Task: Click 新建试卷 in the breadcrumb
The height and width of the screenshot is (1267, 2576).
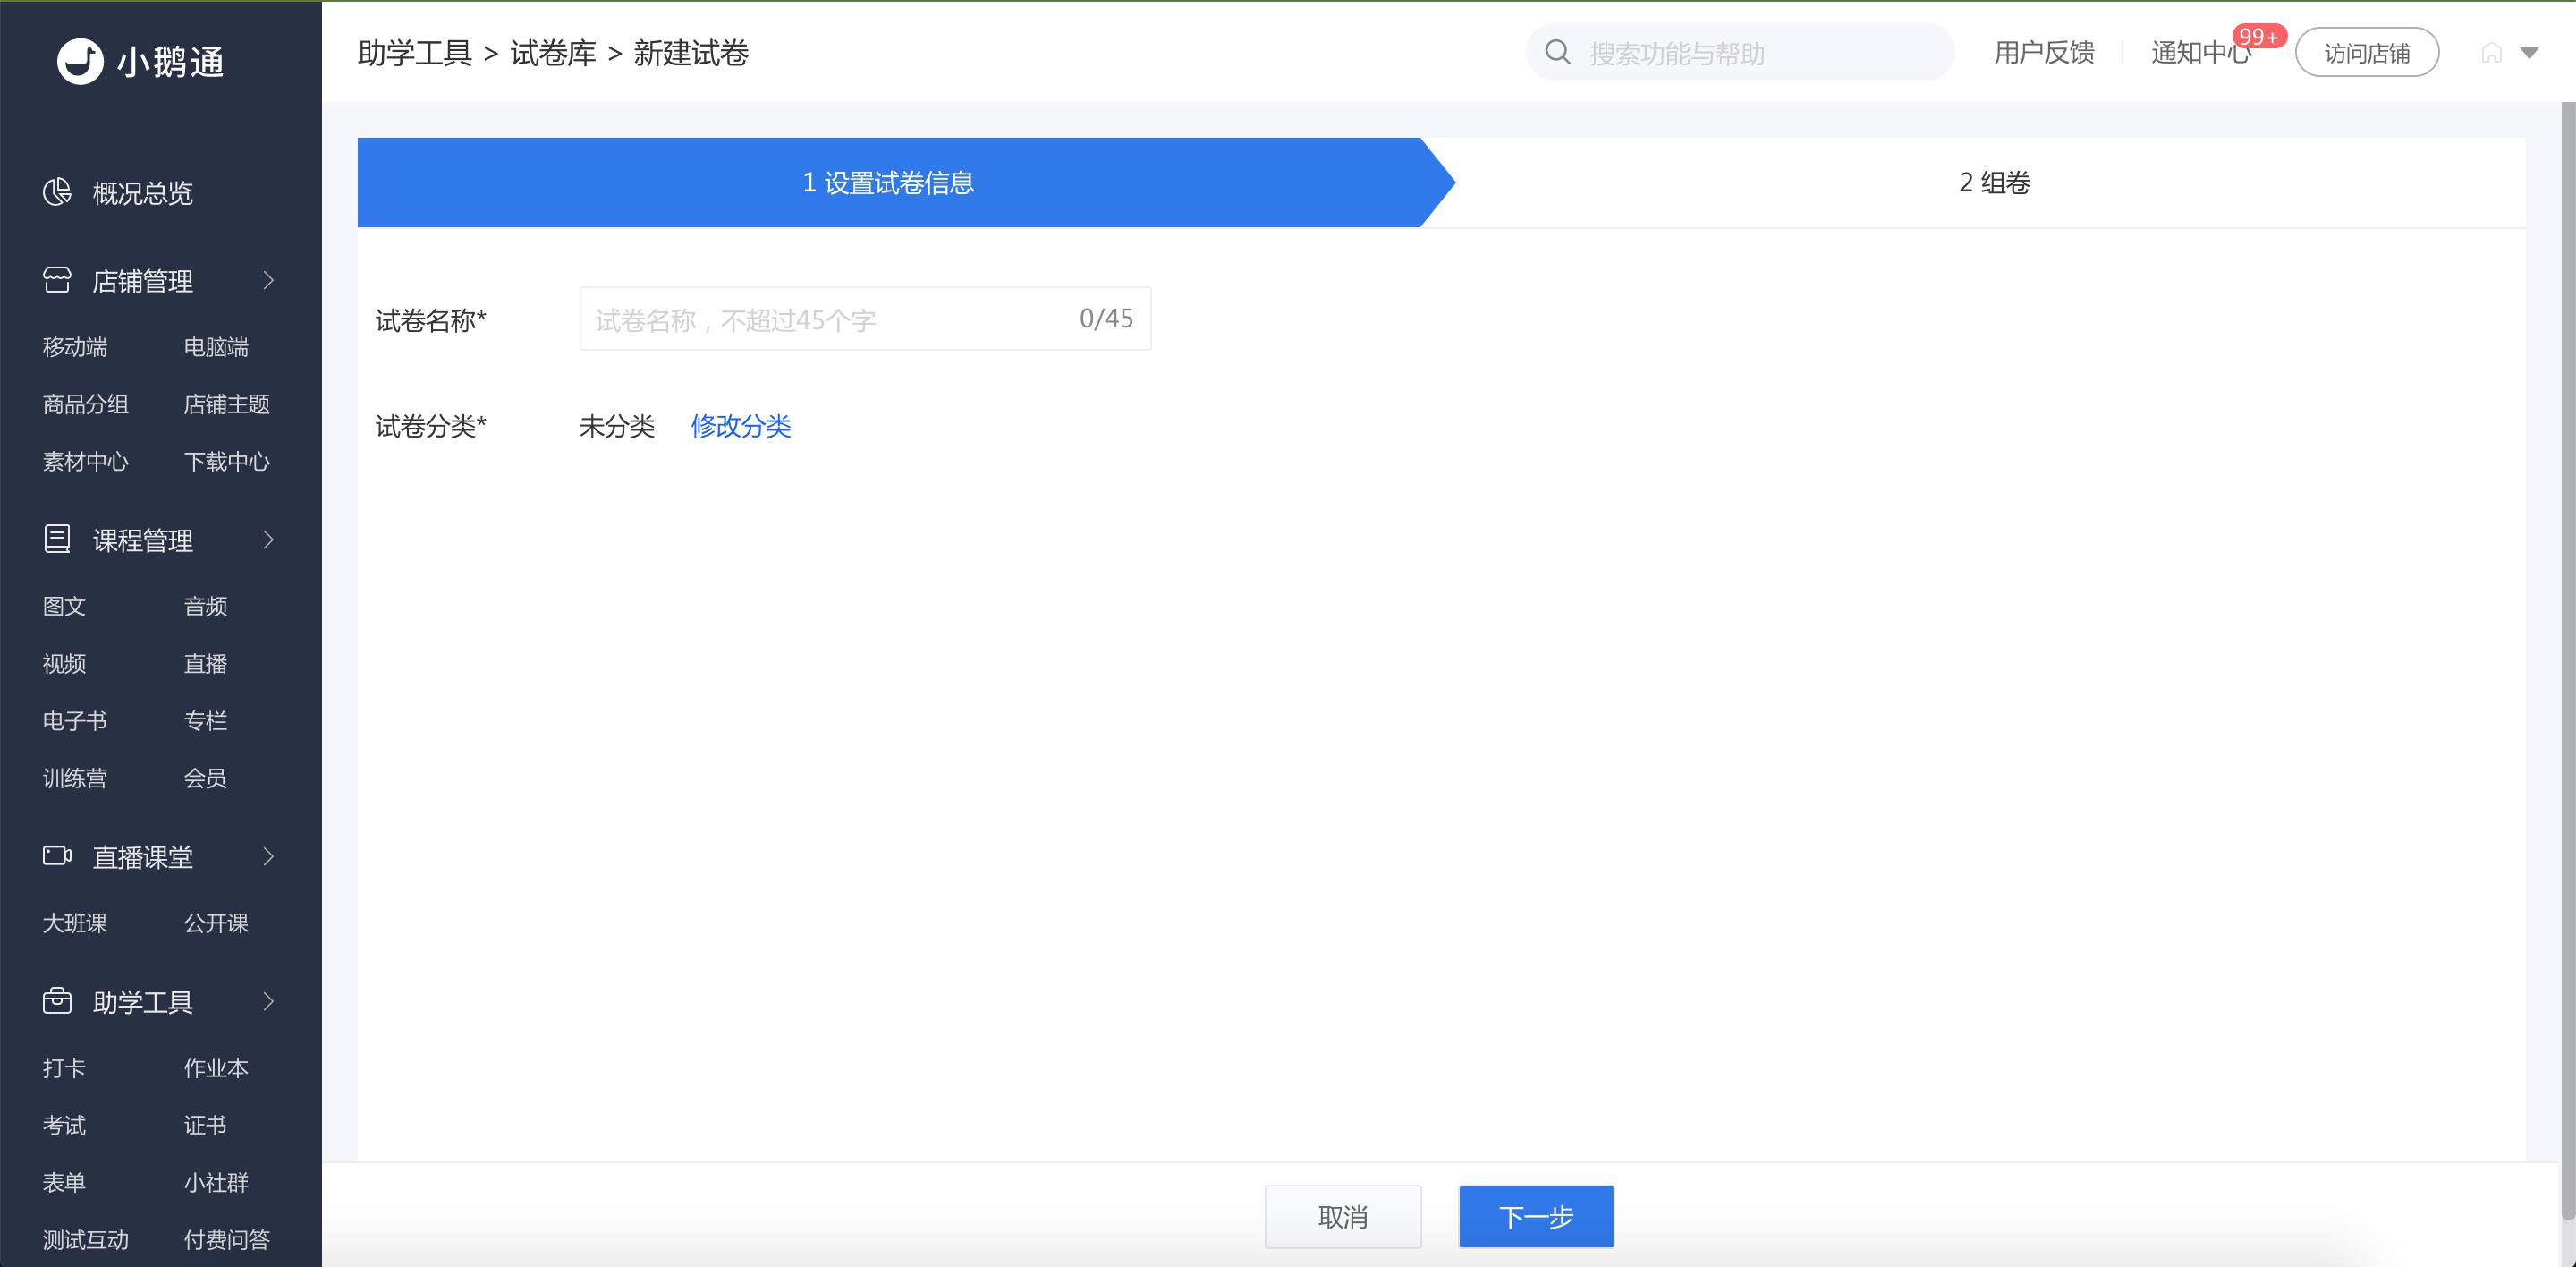Action: coord(691,53)
